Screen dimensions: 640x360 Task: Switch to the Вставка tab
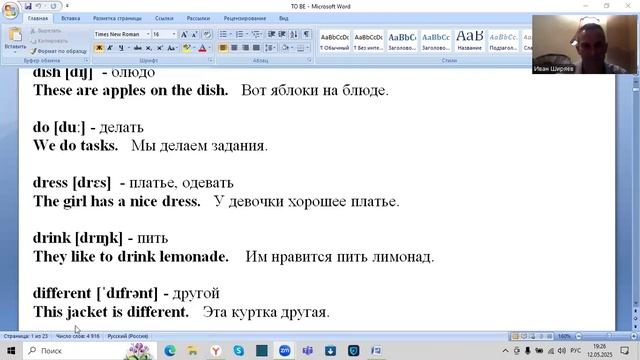pyautogui.click(x=71, y=18)
